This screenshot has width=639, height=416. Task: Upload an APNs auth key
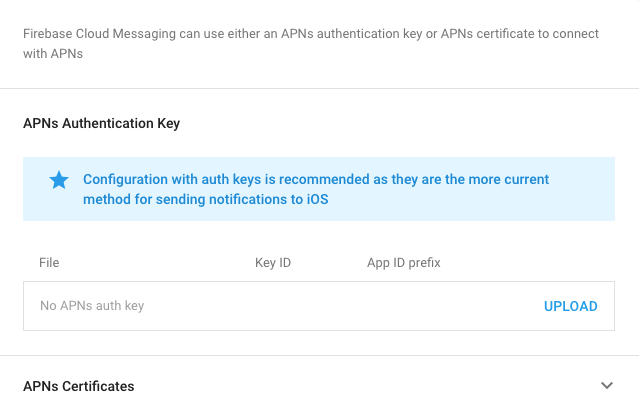coord(570,306)
